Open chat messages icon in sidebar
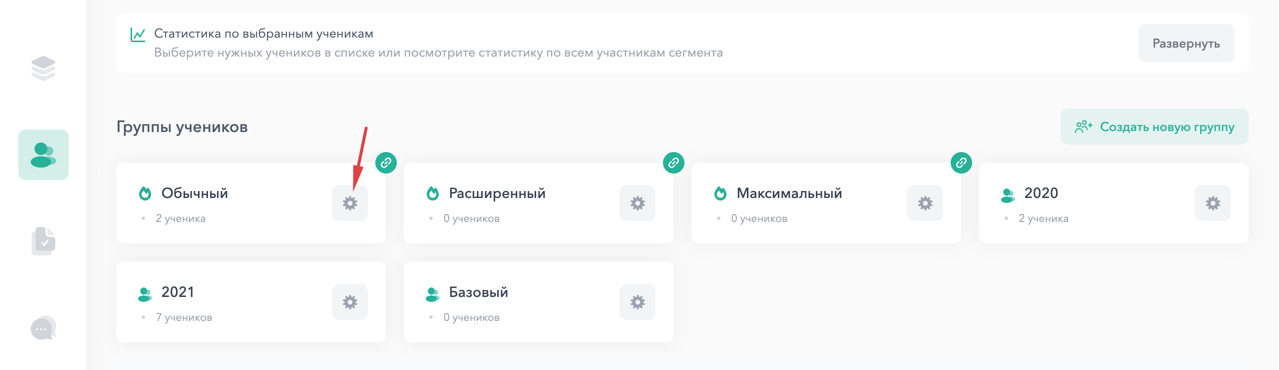 tap(43, 328)
